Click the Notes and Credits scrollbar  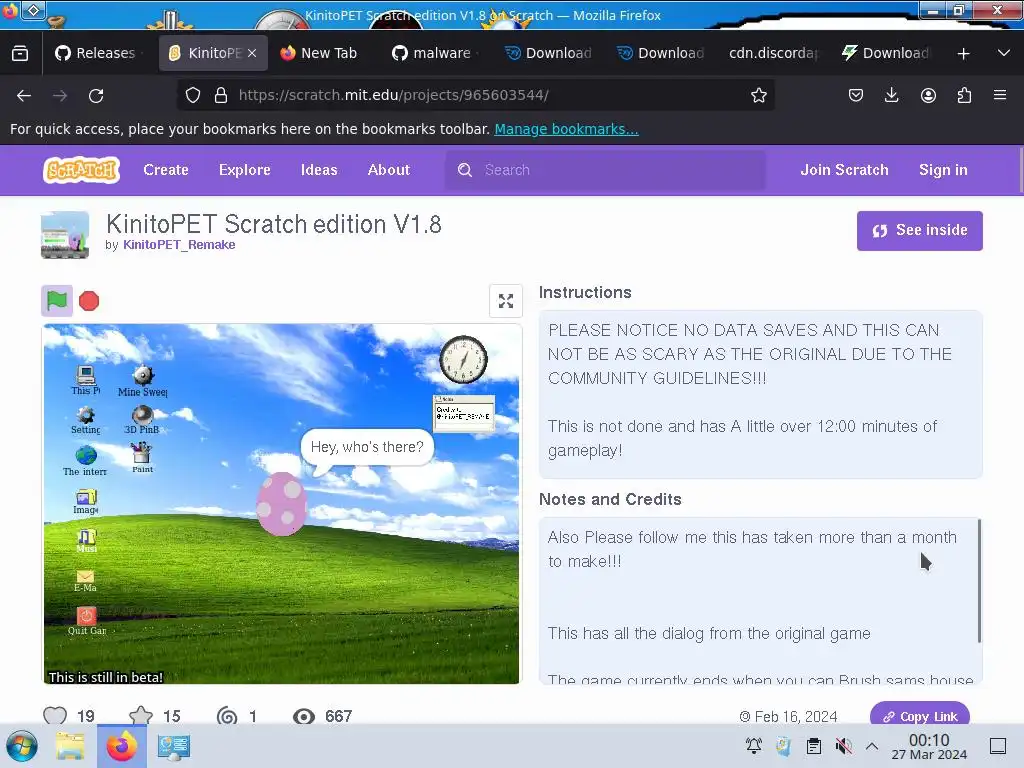[x=979, y=580]
